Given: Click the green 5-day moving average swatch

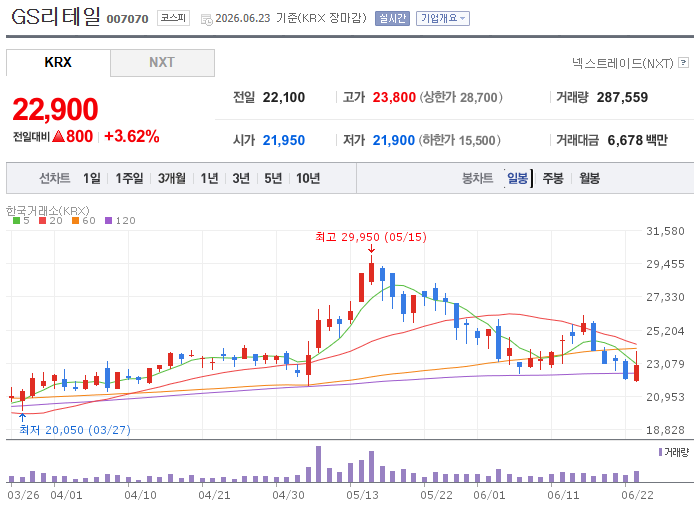Looking at the screenshot, I should (x=16, y=220).
